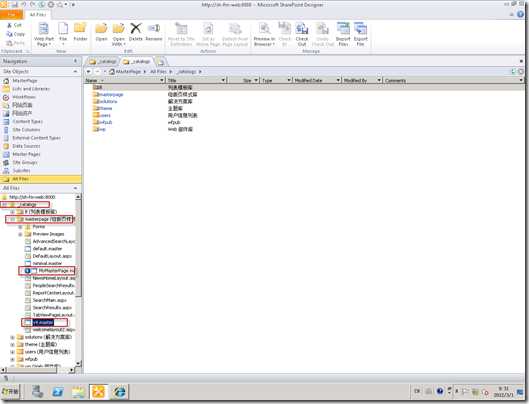
Task: Select SearchMain.aspx in the tree
Action: click(x=49, y=300)
